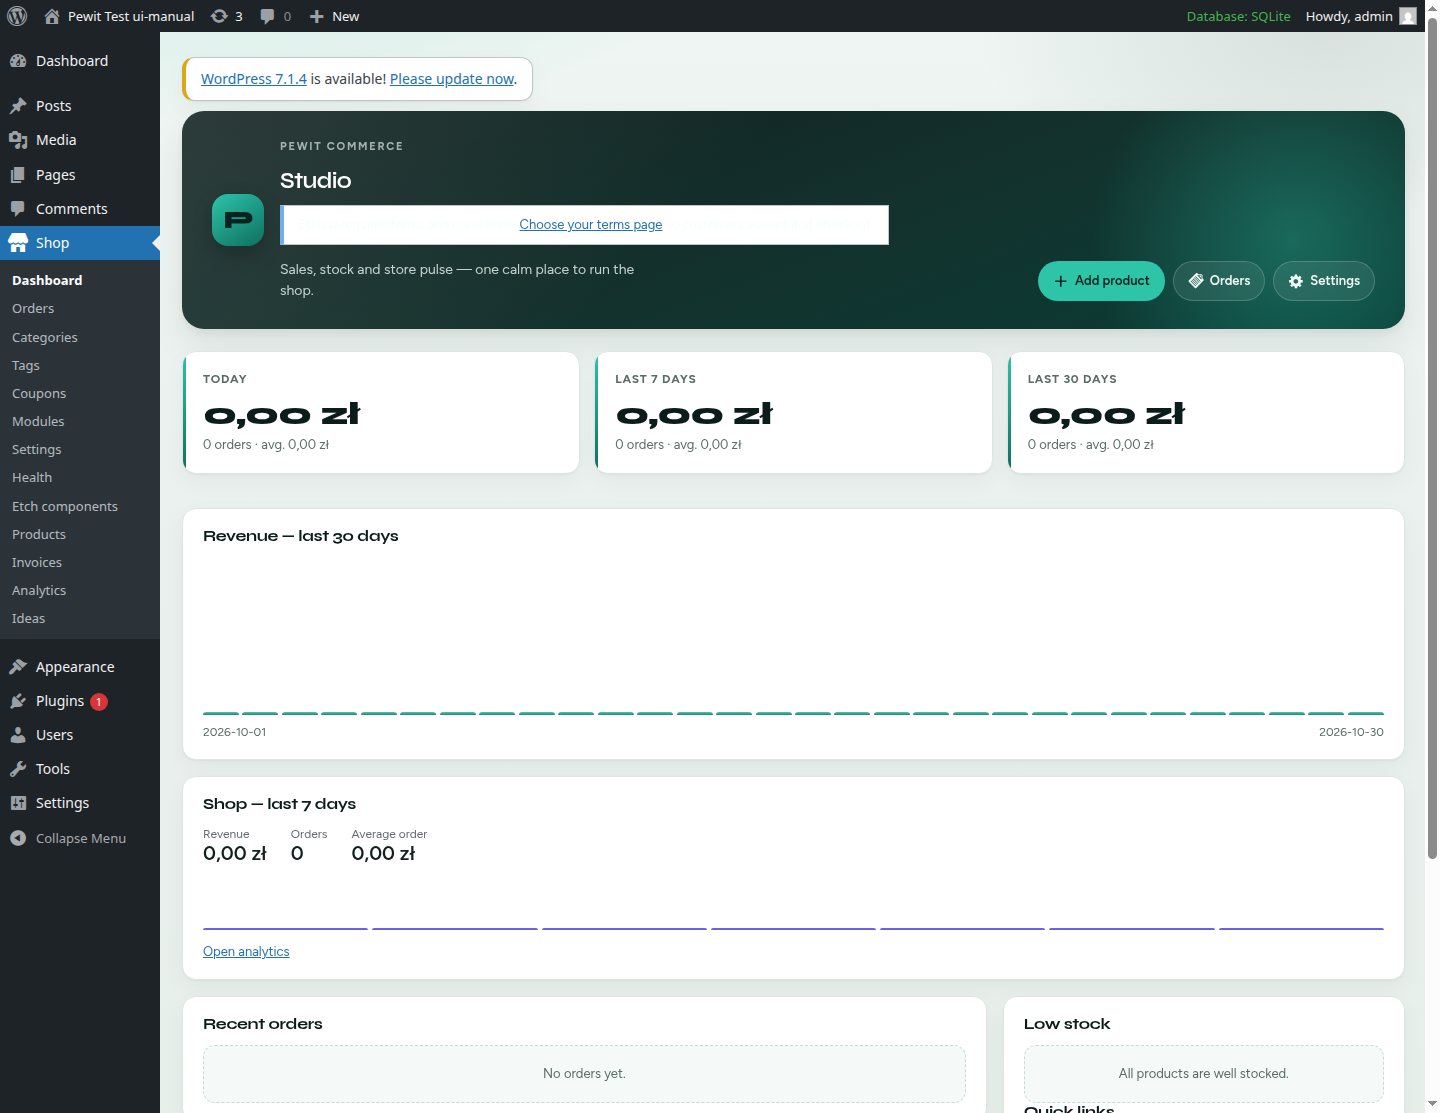Open the Ideas submenu item

tap(28, 619)
